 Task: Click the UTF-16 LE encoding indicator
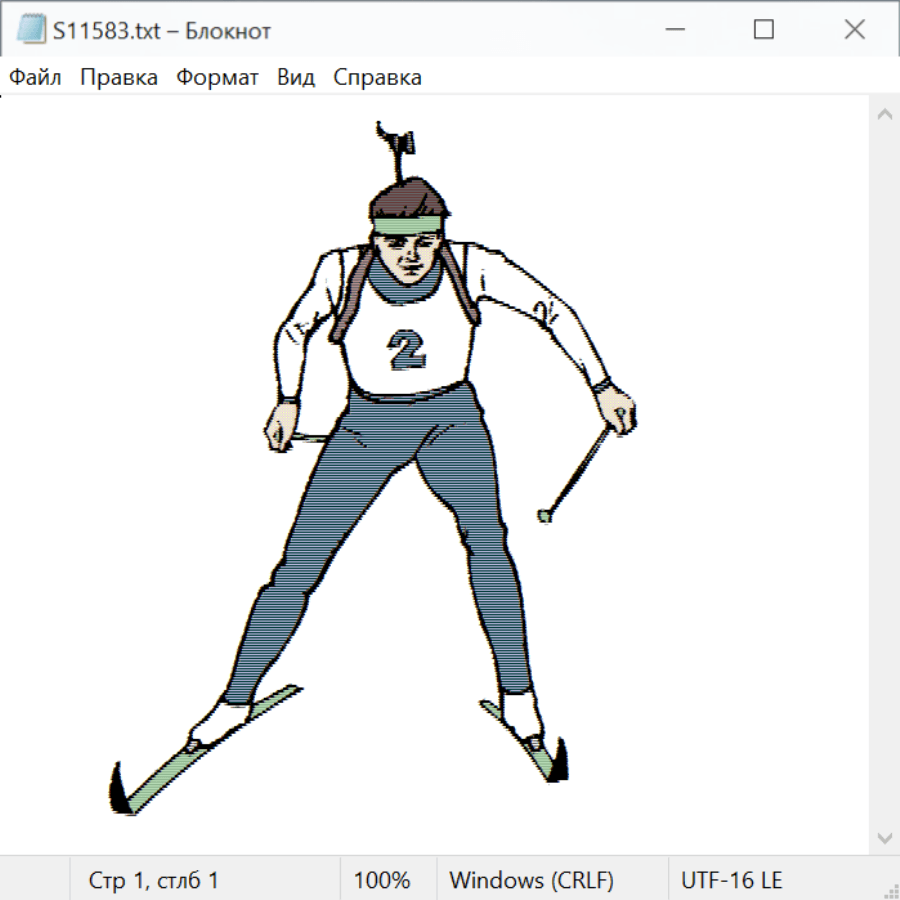pos(732,881)
